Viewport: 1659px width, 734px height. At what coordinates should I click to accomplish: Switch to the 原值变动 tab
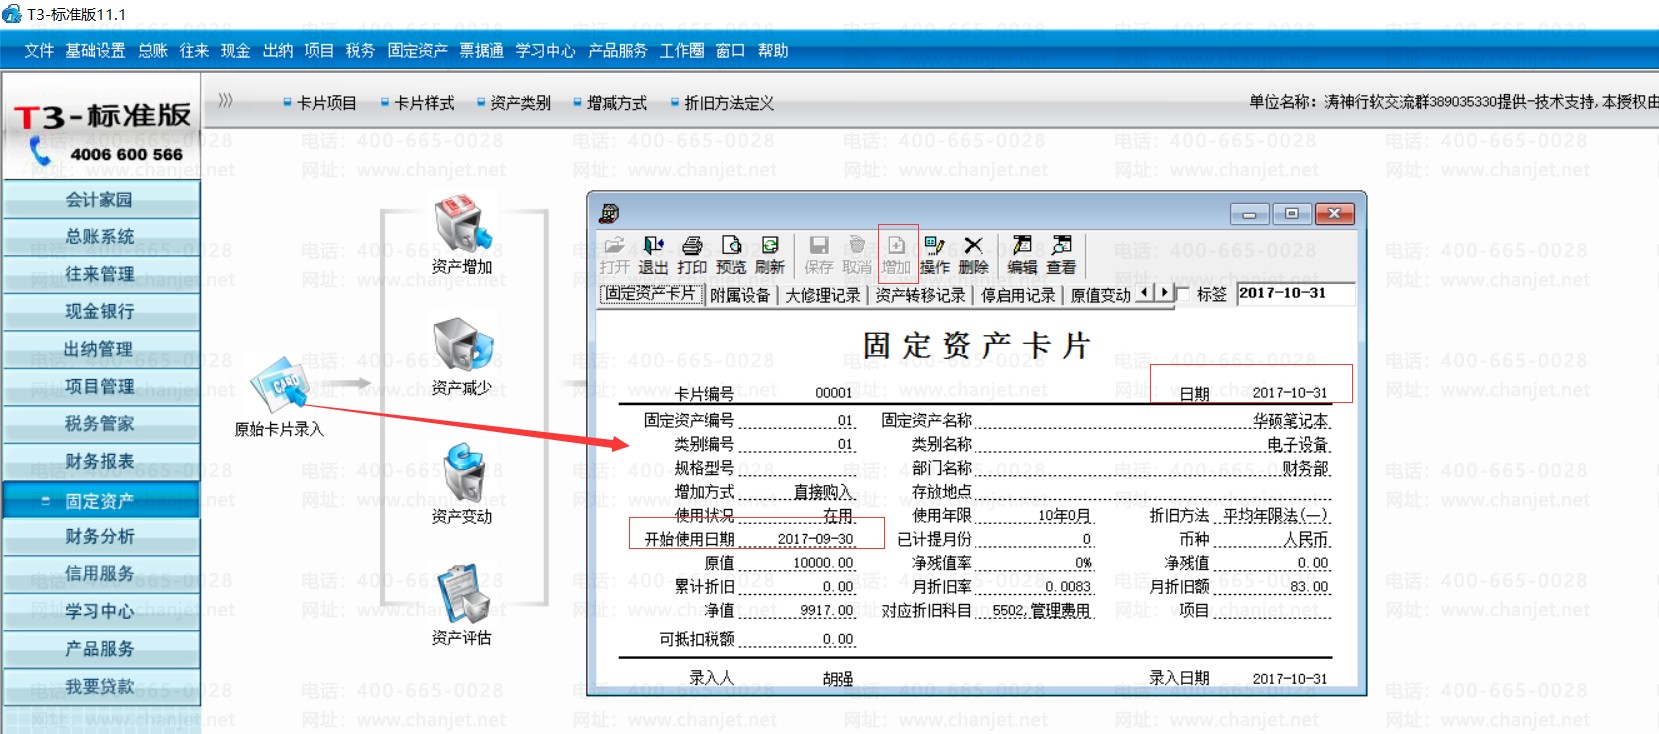click(1100, 295)
